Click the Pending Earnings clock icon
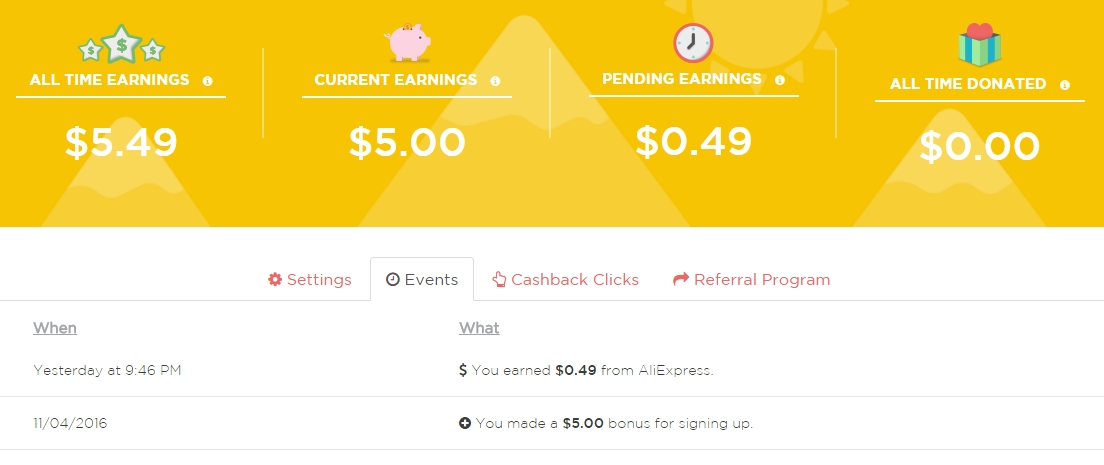The height and width of the screenshot is (465, 1104). pyautogui.click(x=694, y=42)
